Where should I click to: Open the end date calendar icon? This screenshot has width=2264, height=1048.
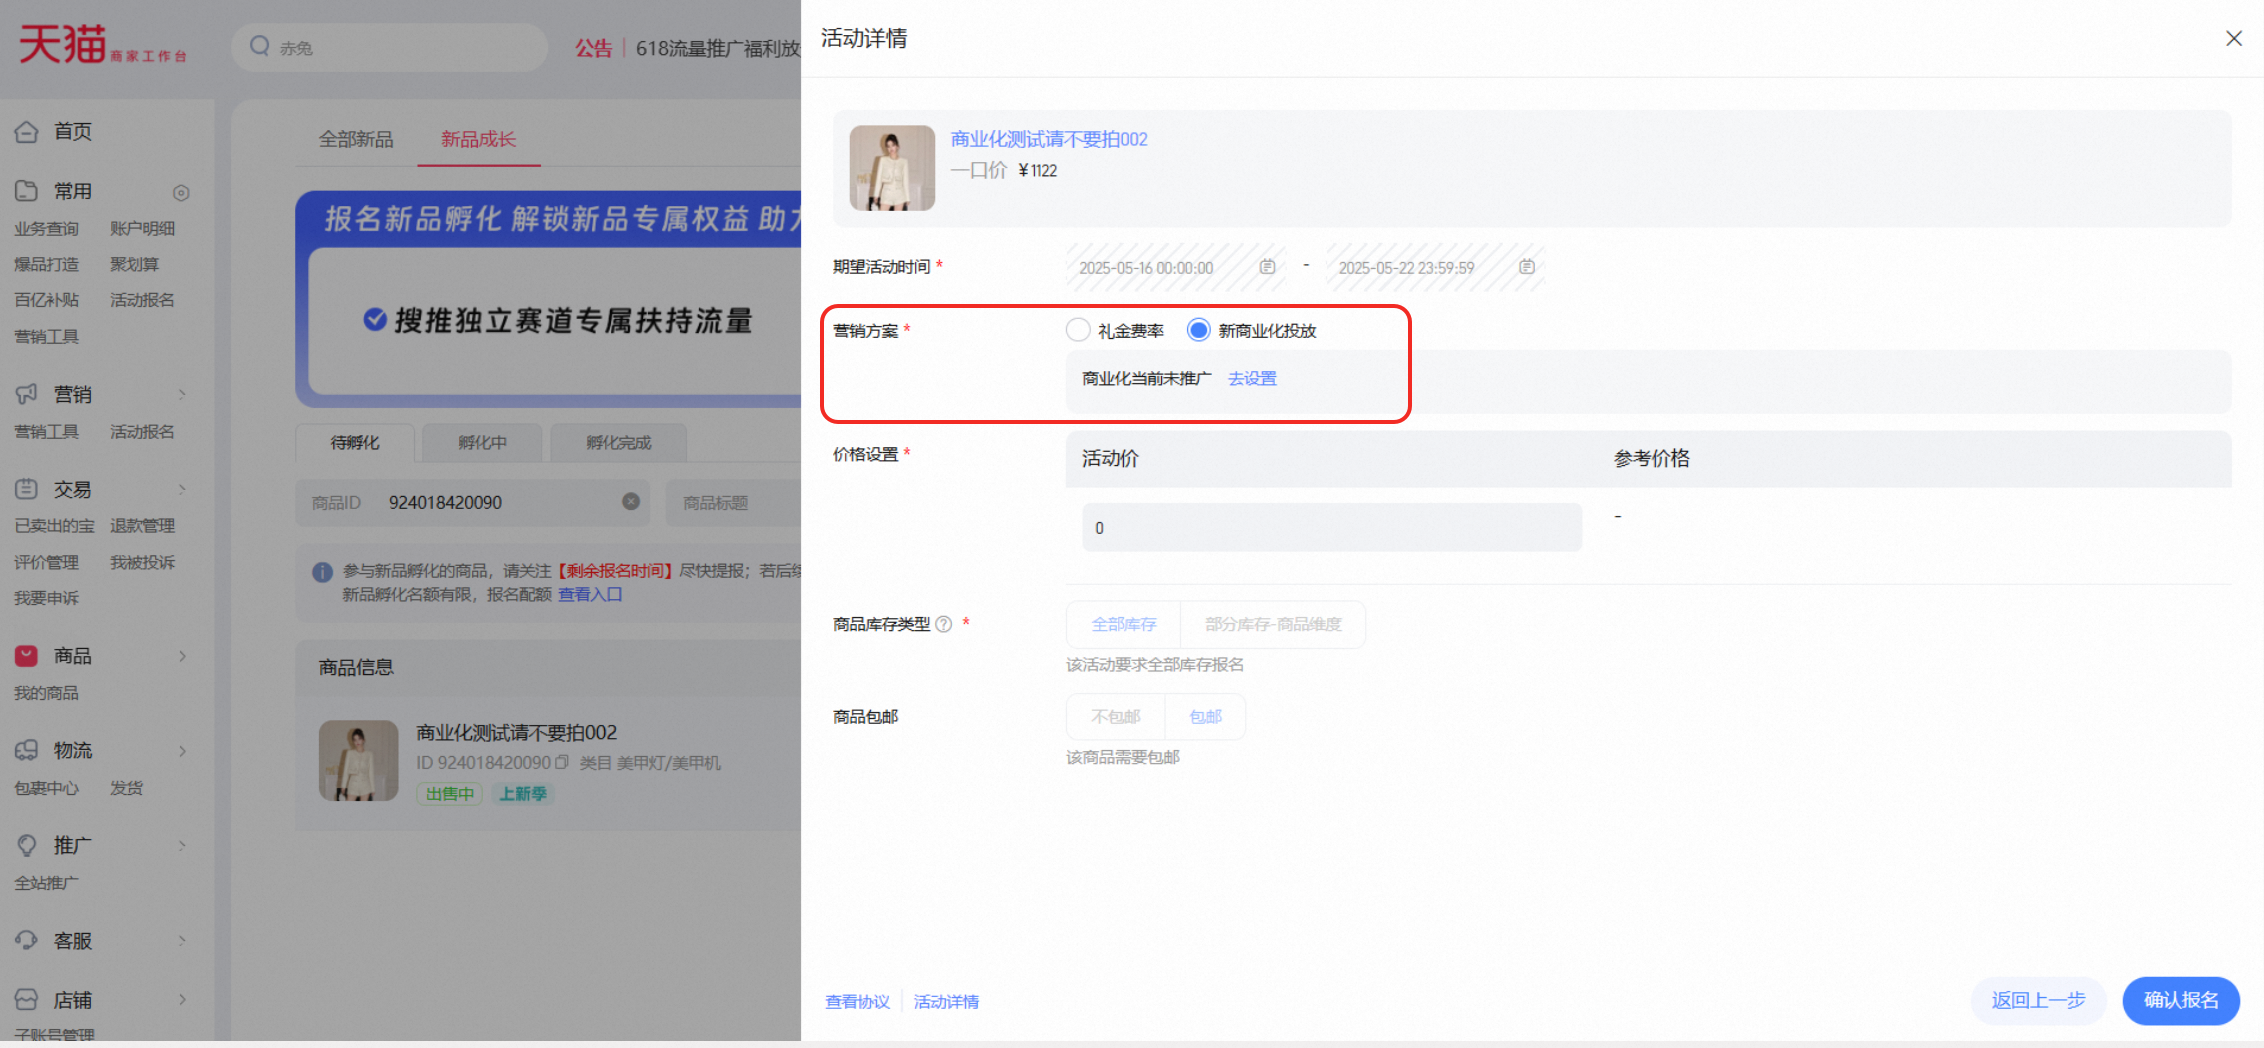point(1527,266)
